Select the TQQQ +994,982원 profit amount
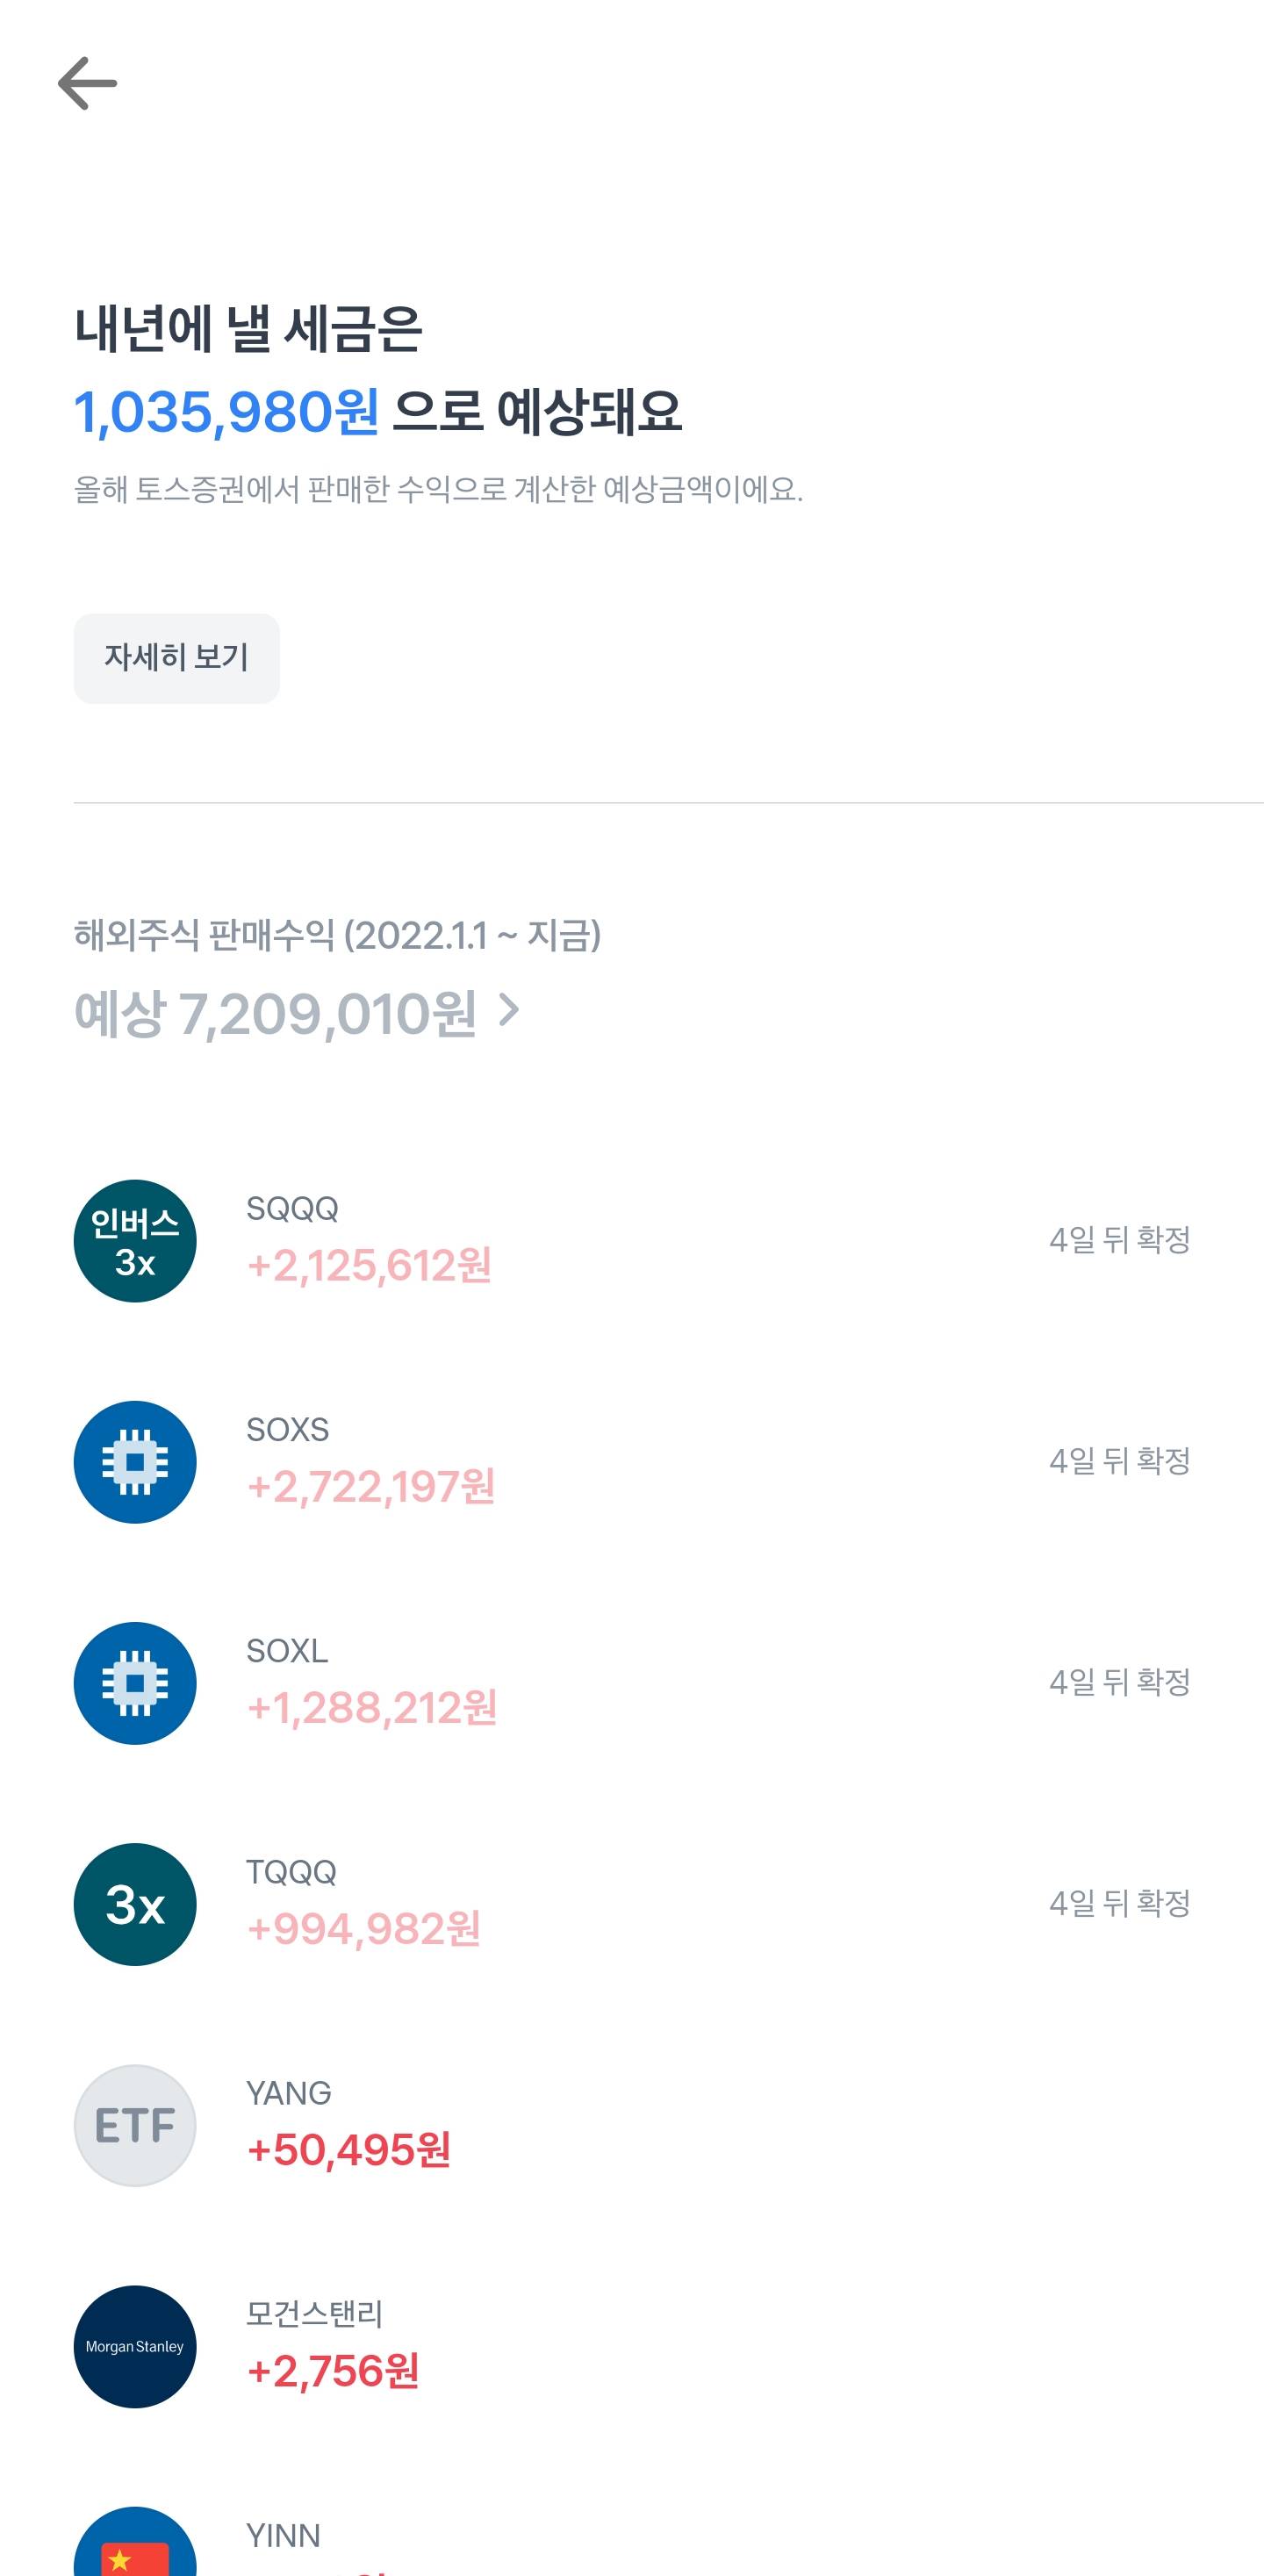This screenshot has width=1264, height=2576. (x=363, y=1929)
